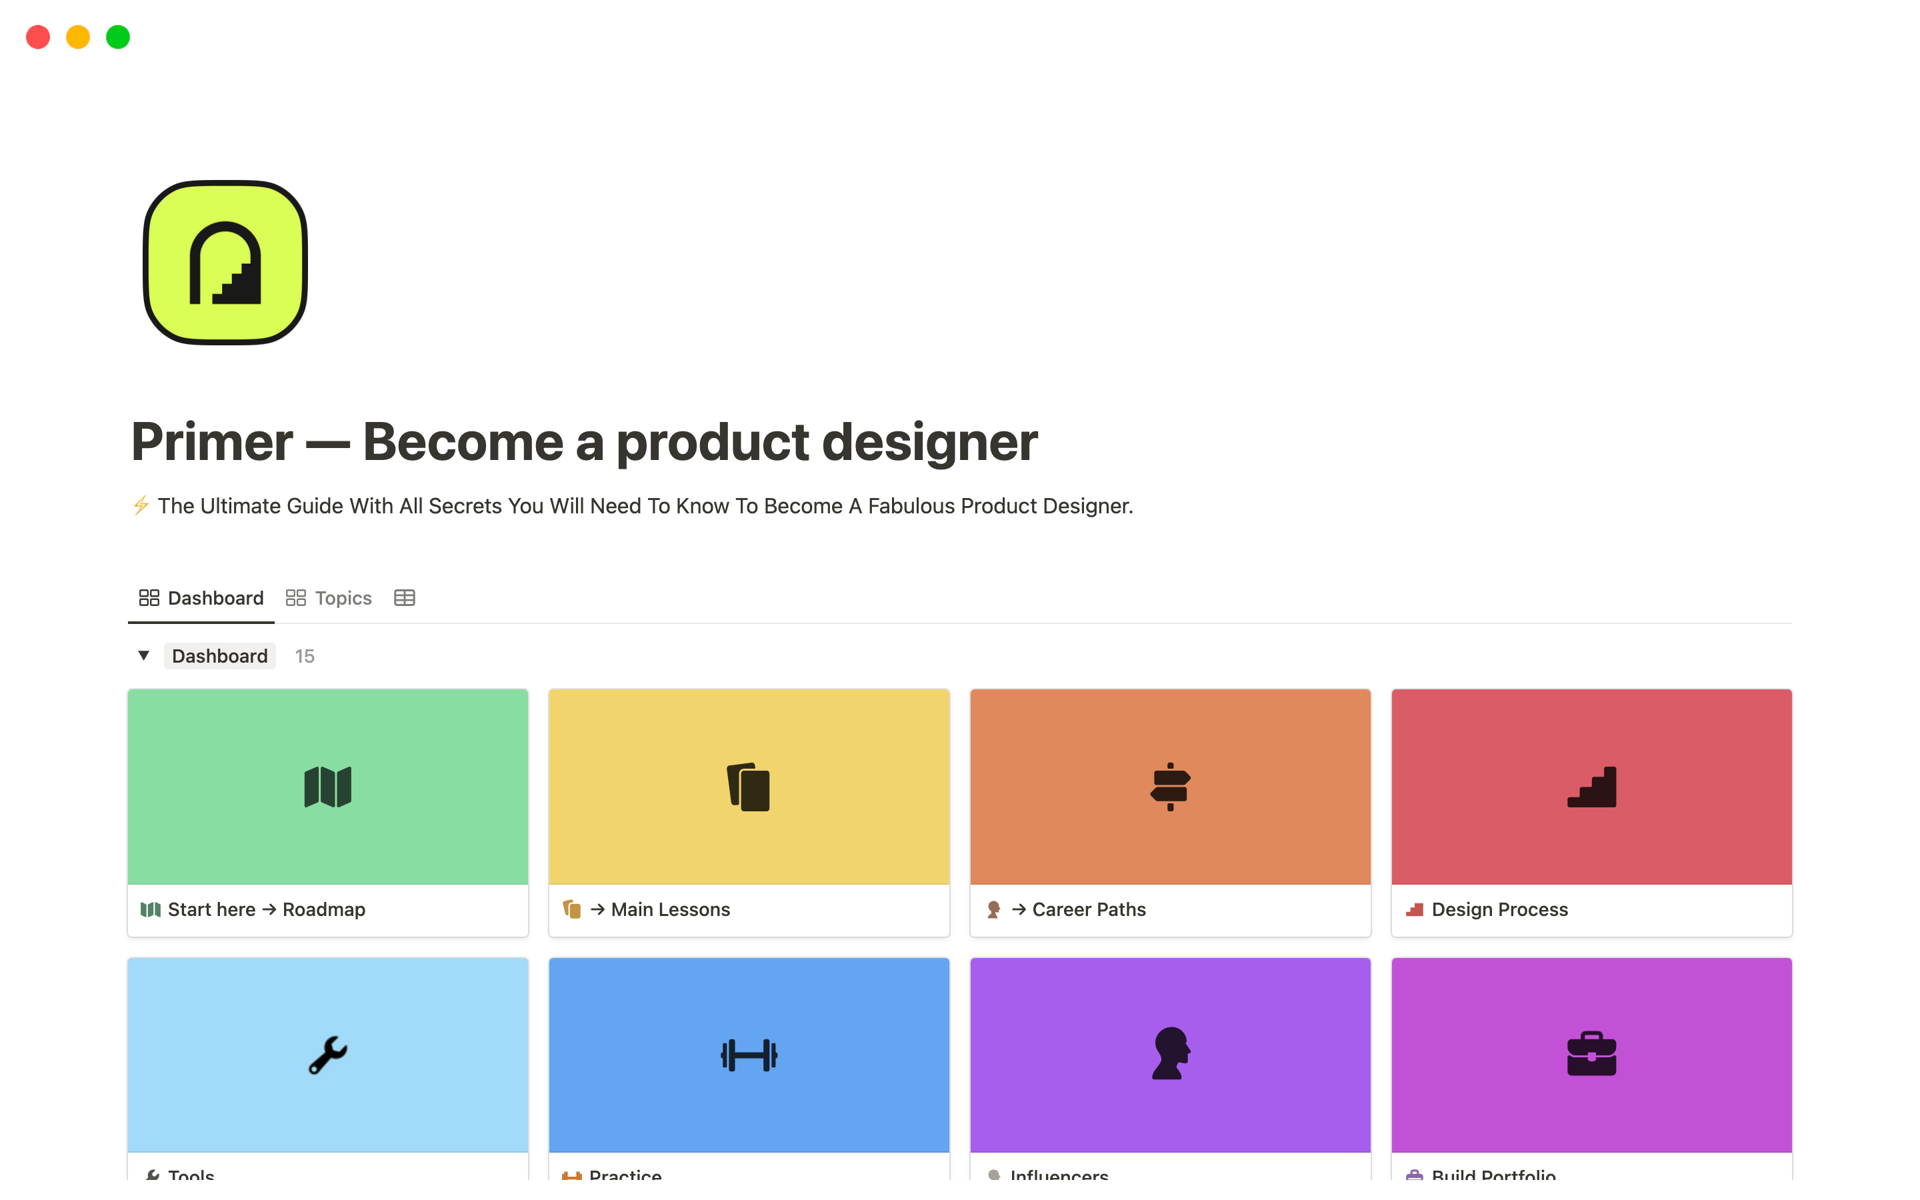Click the cards icon on yellow card
The image size is (1920, 1200).
[748, 787]
